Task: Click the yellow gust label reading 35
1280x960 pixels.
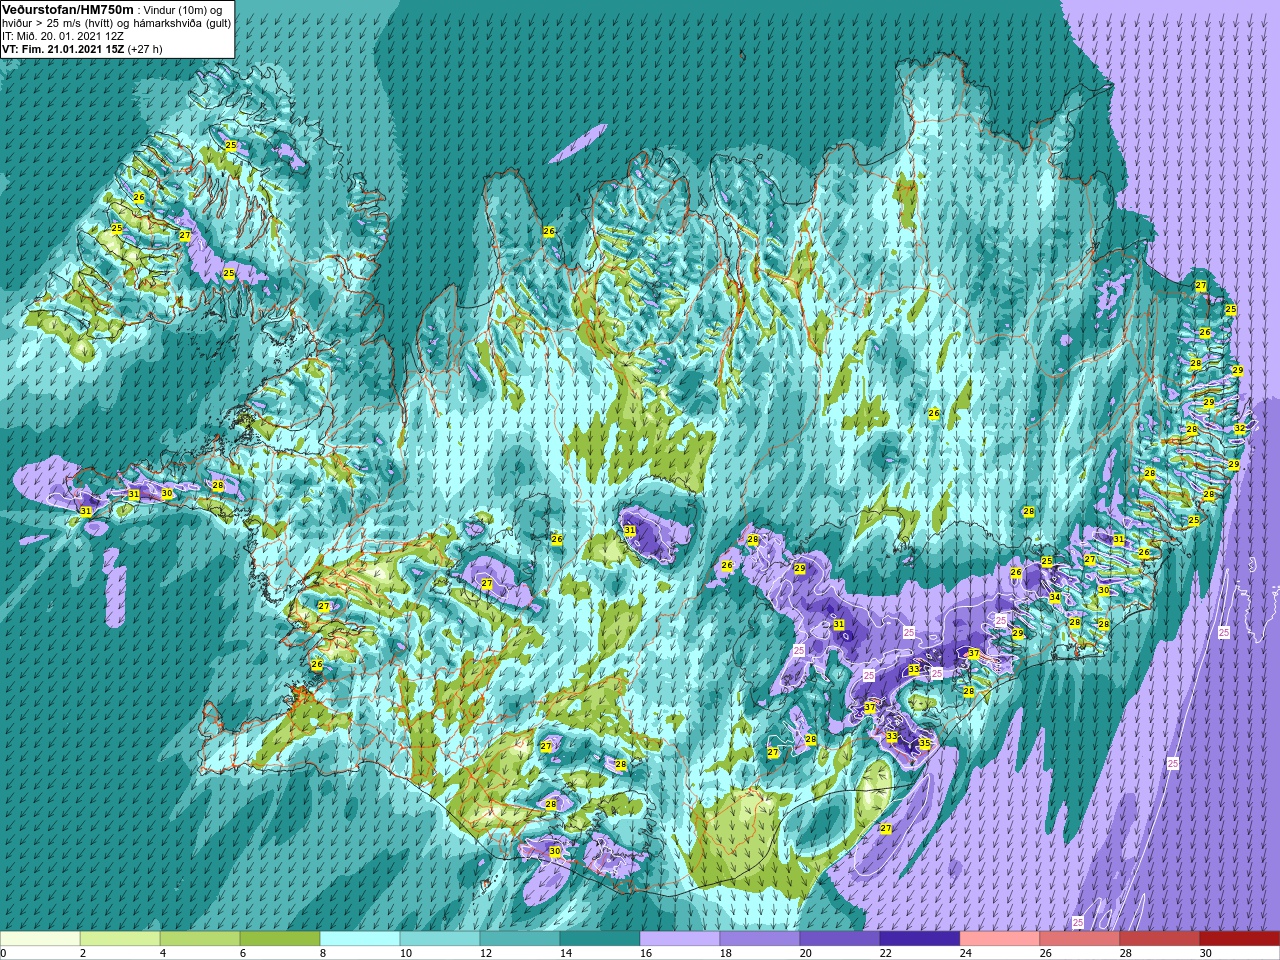Action: (x=924, y=744)
